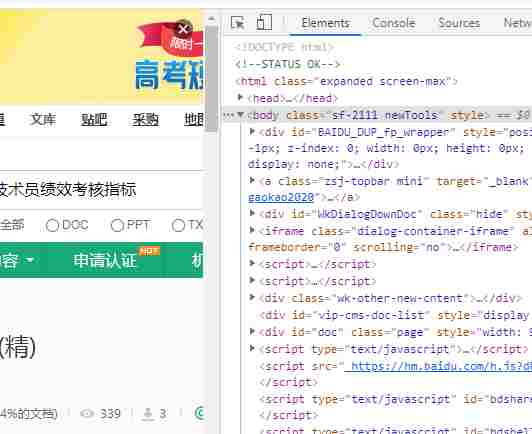Image resolution: width=532 pixels, height=434 pixels.
Task: Click the views eye icon beside 339
Action: point(87,413)
